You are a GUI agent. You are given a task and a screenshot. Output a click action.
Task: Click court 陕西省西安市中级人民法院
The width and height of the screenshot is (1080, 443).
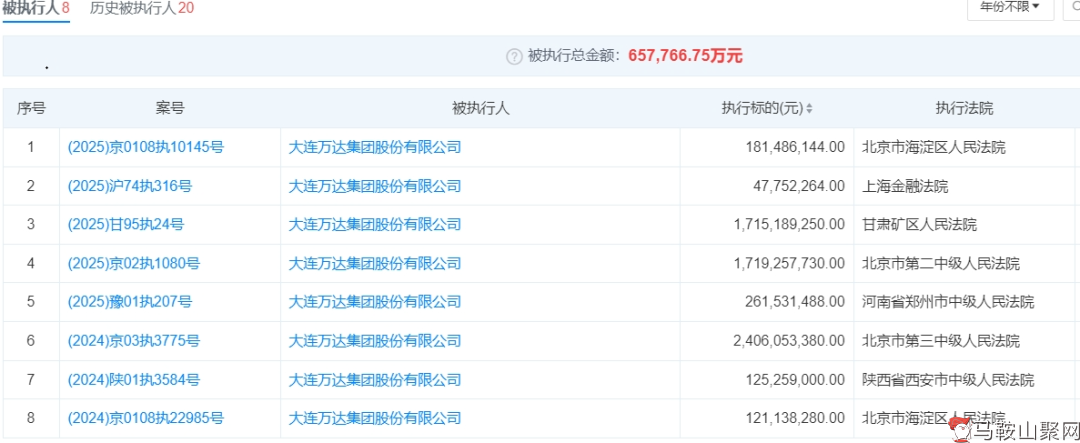[948, 380]
